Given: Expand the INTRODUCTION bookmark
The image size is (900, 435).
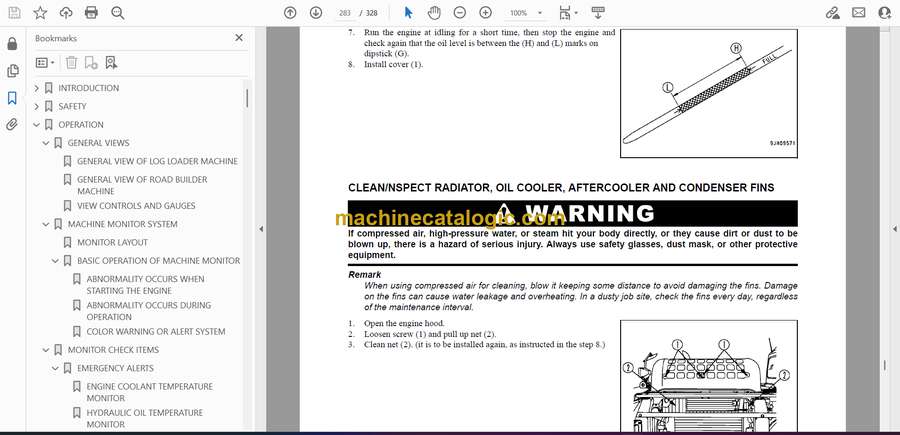Looking at the screenshot, I should pyautogui.click(x=37, y=88).
